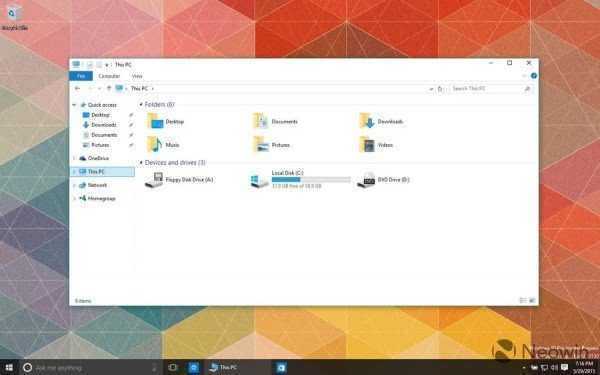This screenshot has width=600, height=375.
Task: Unpin Downloads from Quick access
Action: pos(131,125)
